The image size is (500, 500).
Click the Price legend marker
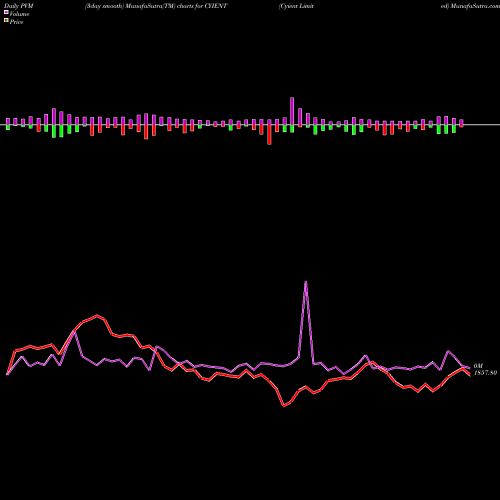(6, 21)
